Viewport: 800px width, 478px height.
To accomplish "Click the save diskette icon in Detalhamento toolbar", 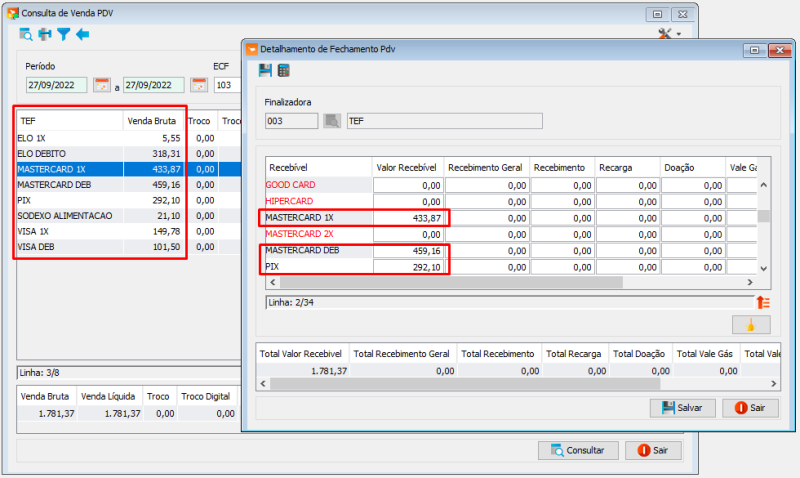I will pos(265,70).
